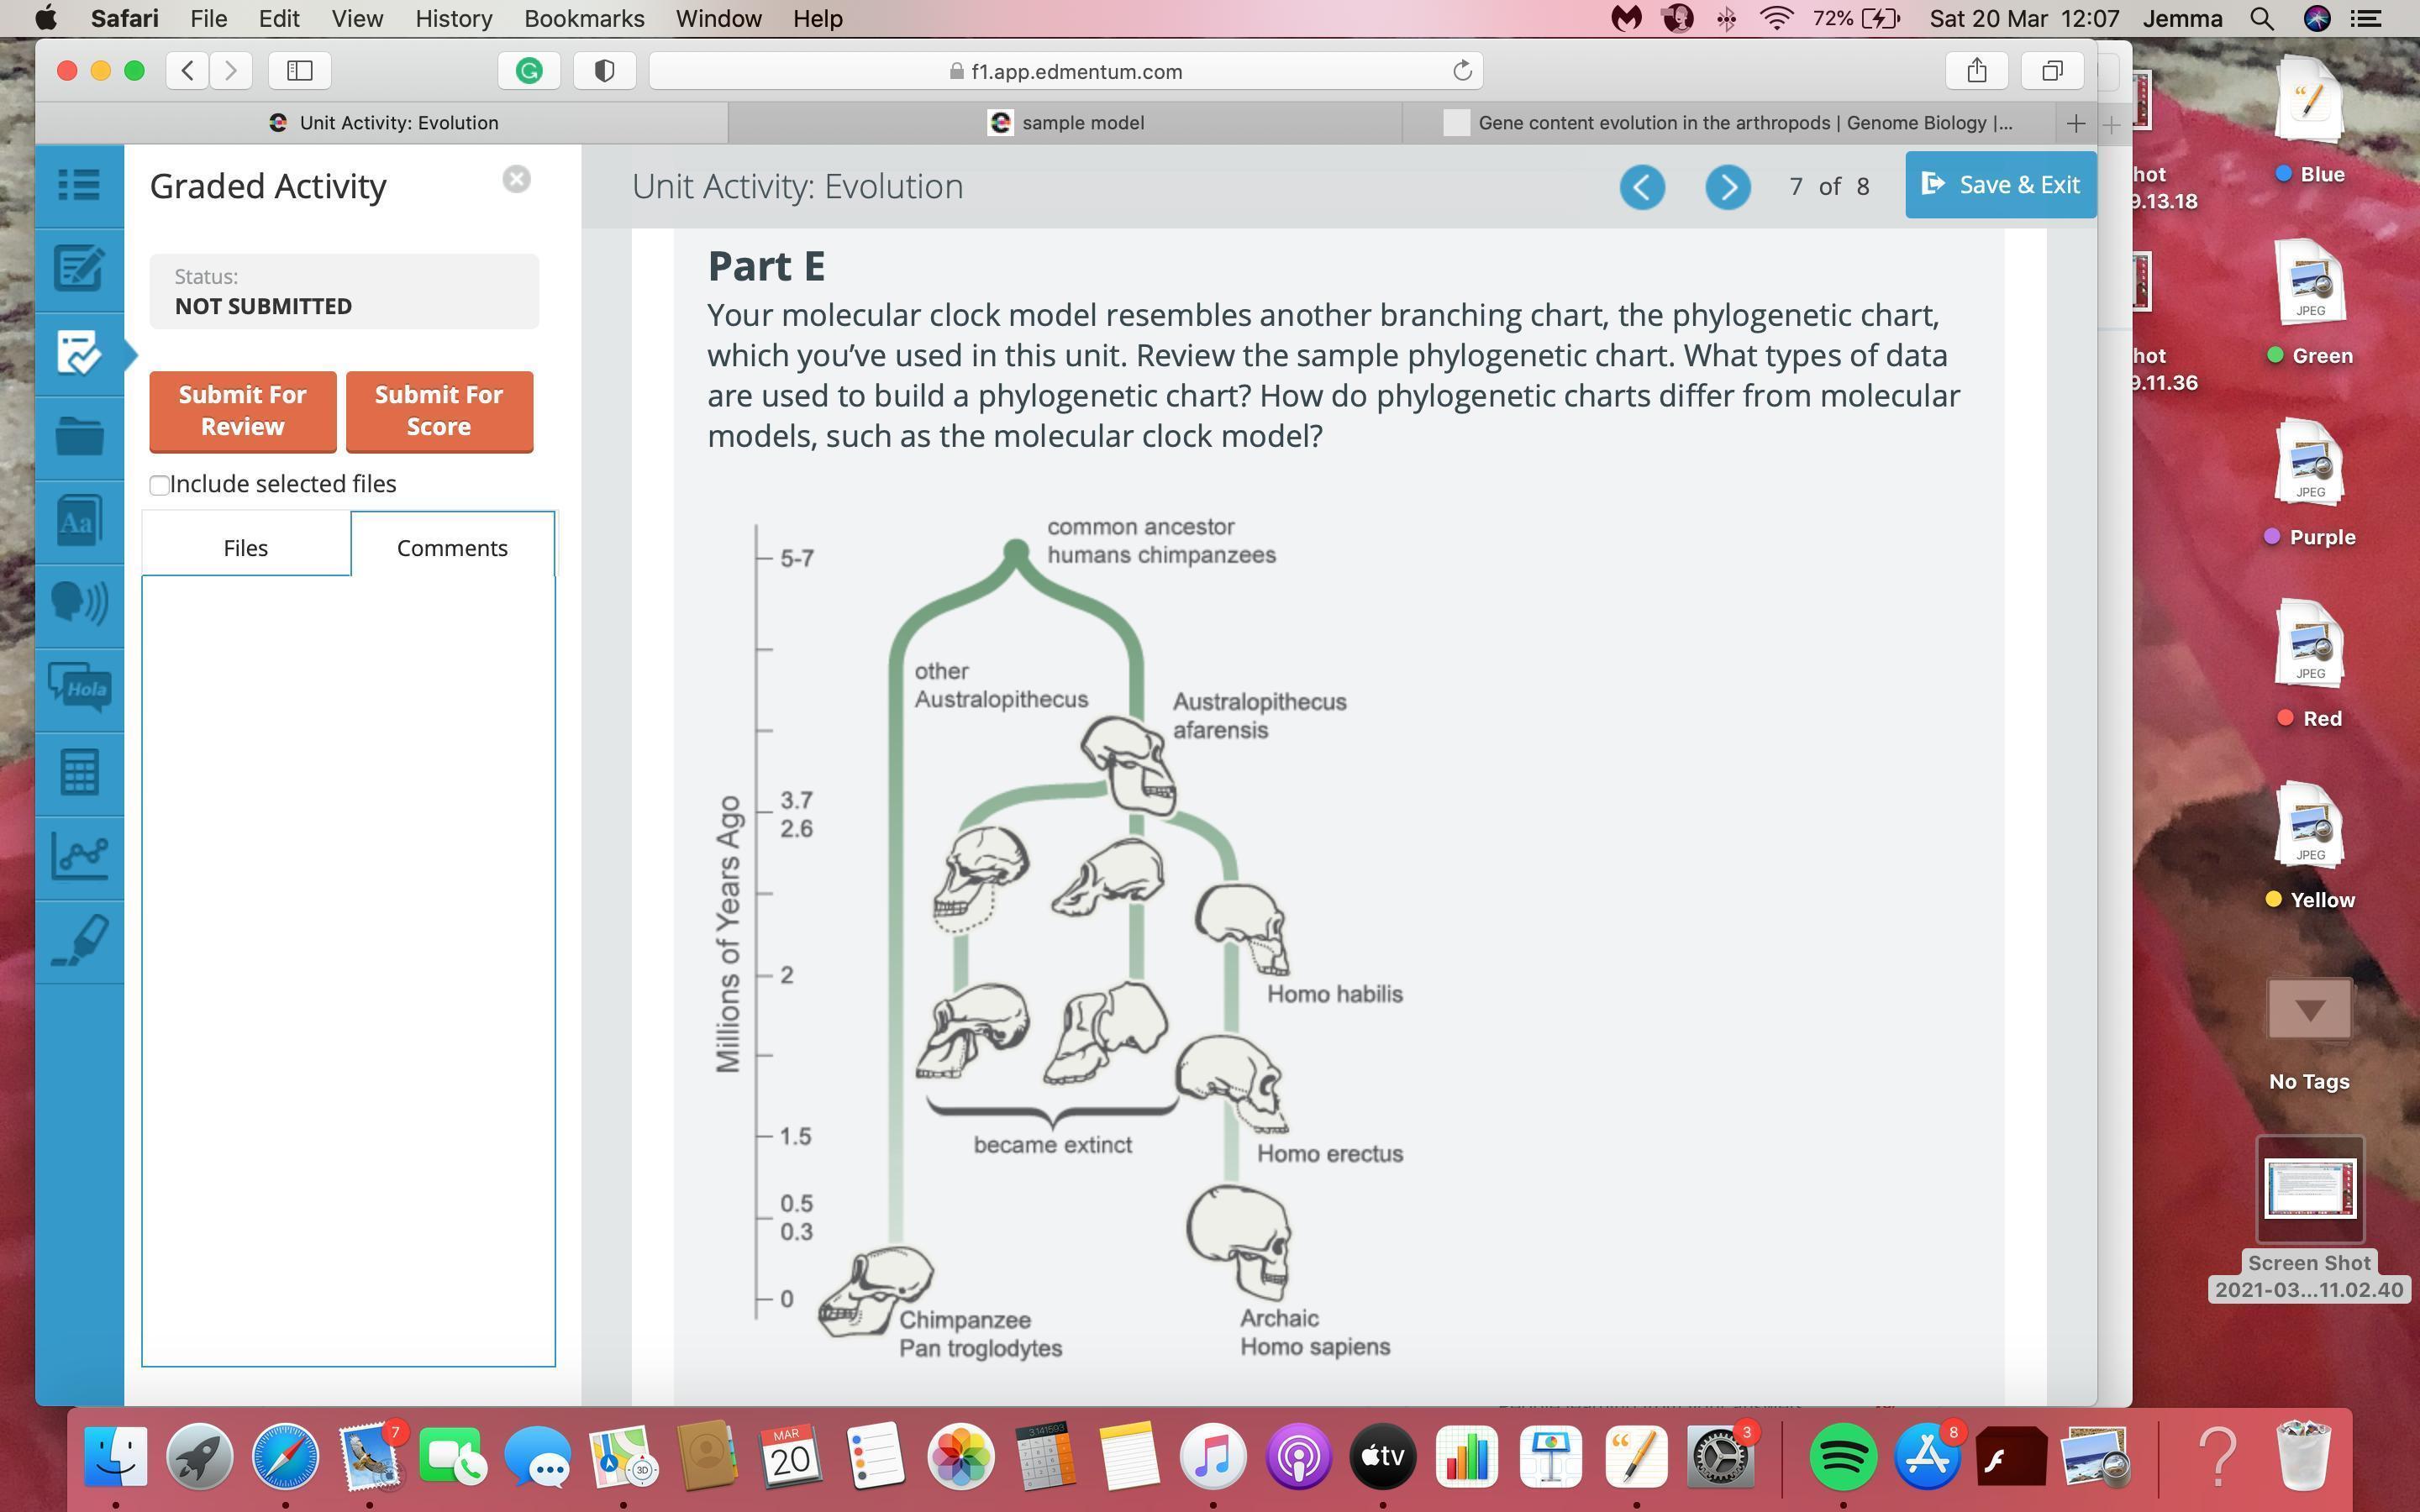Open the graphing chart tool icon
The height and width of the screenshot is (1512, 2420).
79,856
